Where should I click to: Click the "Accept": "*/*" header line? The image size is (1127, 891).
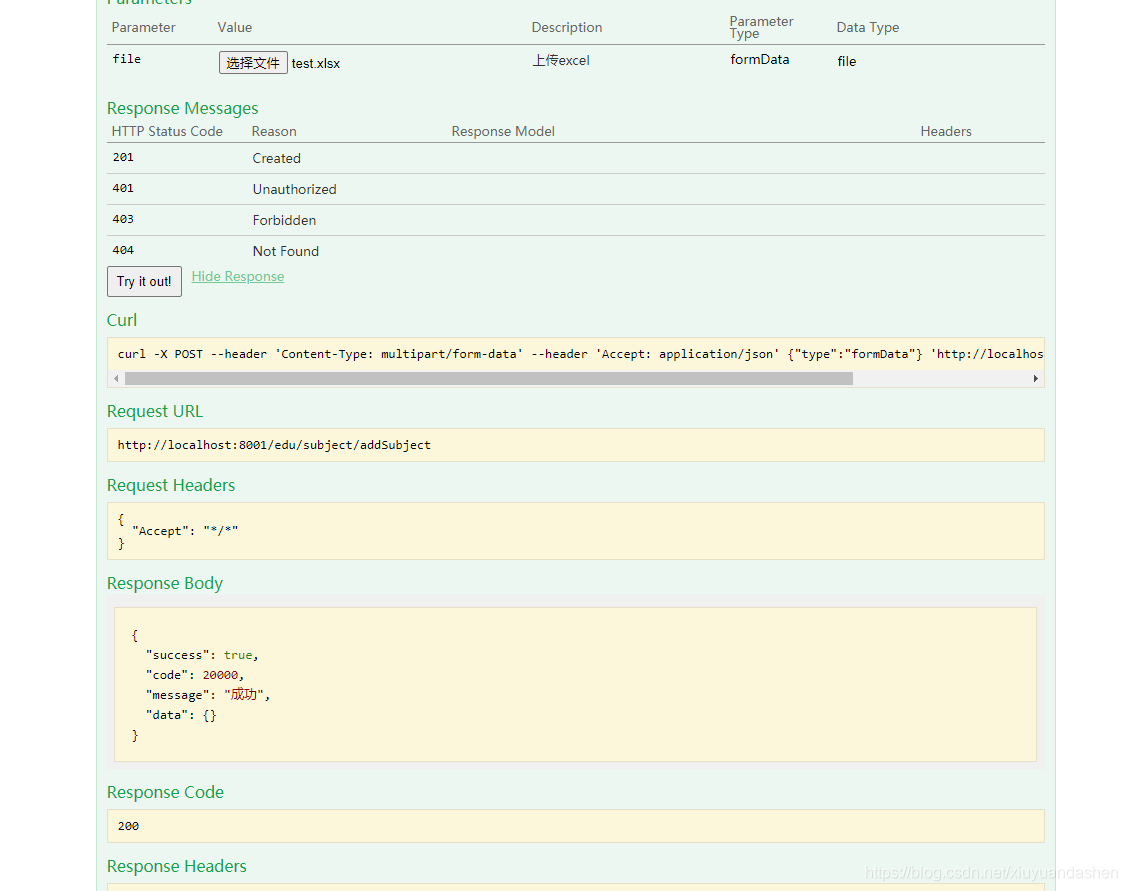click(185, 531)
